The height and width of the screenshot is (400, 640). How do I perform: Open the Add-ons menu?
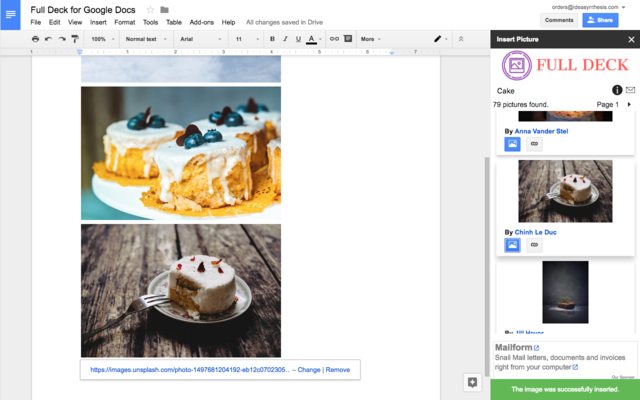(x=202, y=22)
